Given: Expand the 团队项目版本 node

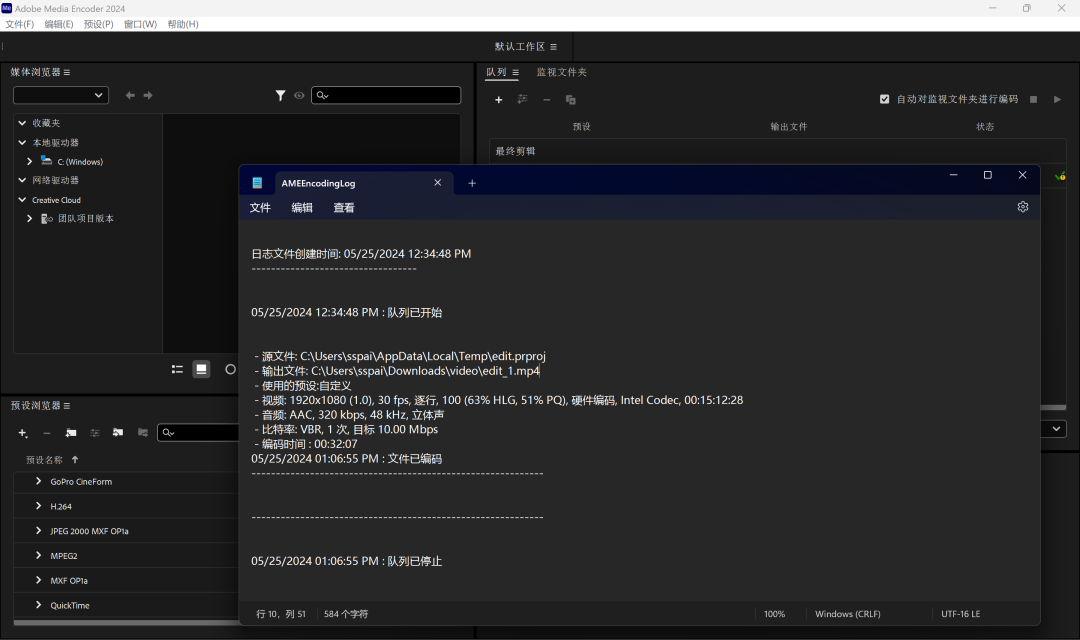Looking at the screenshot, I should click(30, 218).
